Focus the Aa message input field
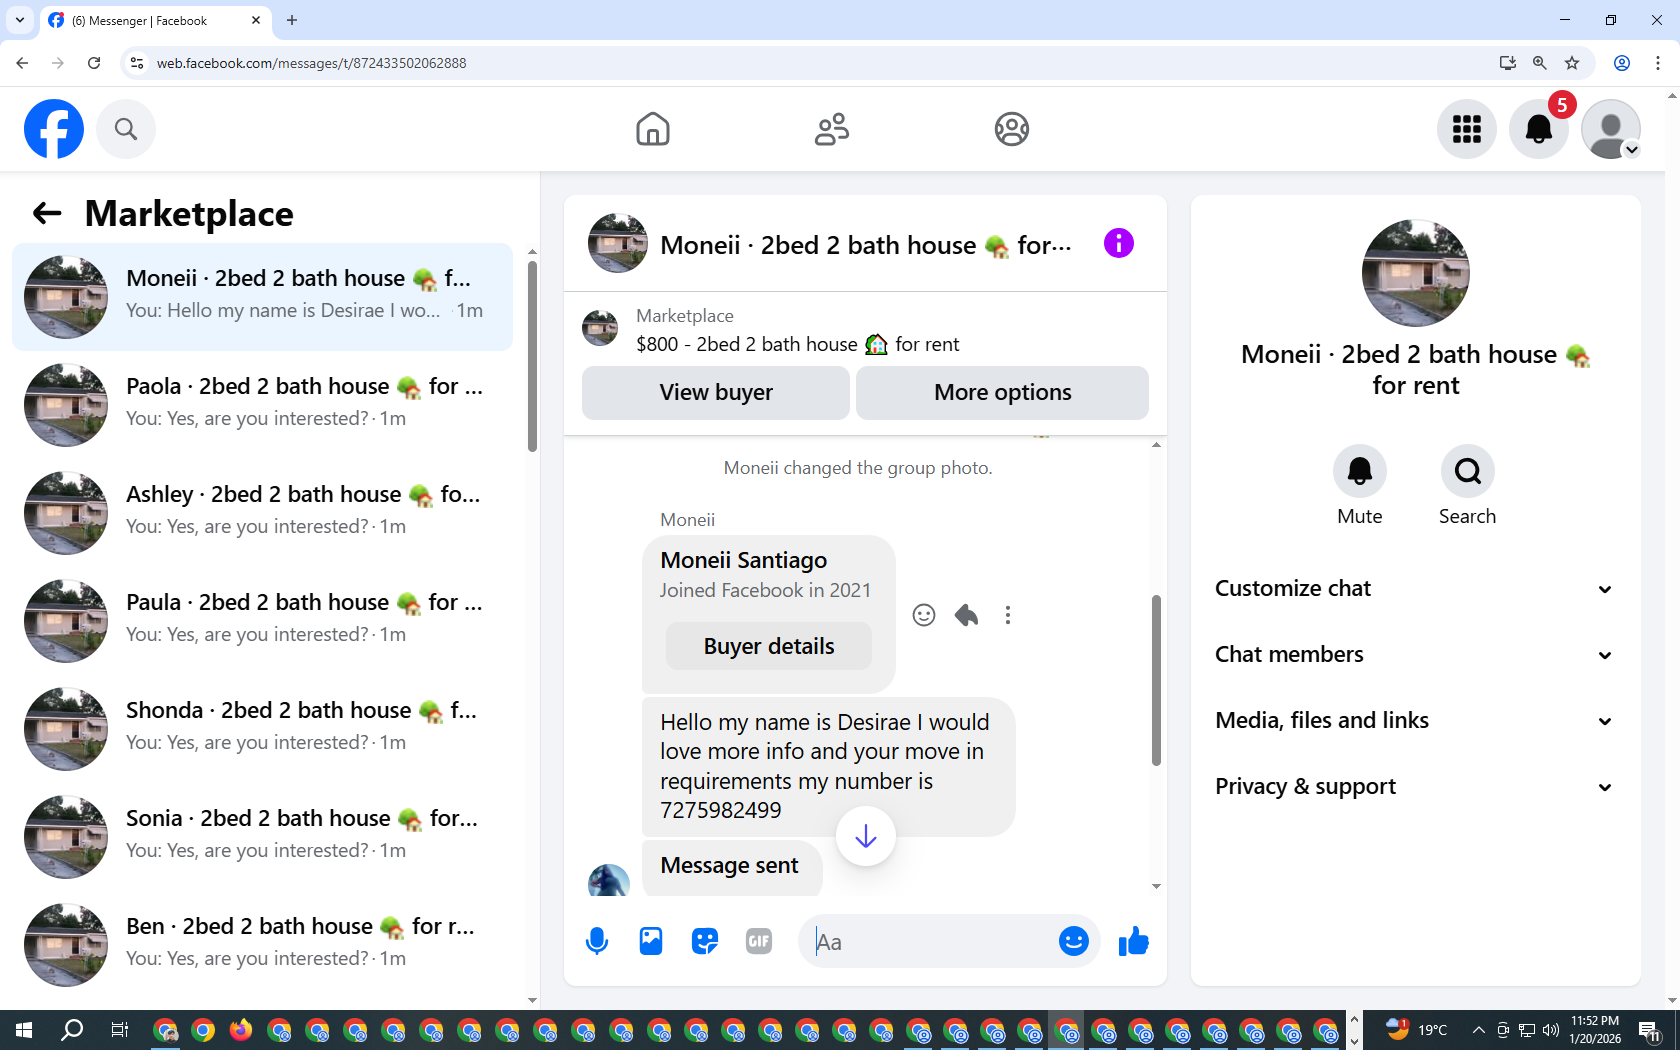The image size is (1680, 1050). [930, 941]
